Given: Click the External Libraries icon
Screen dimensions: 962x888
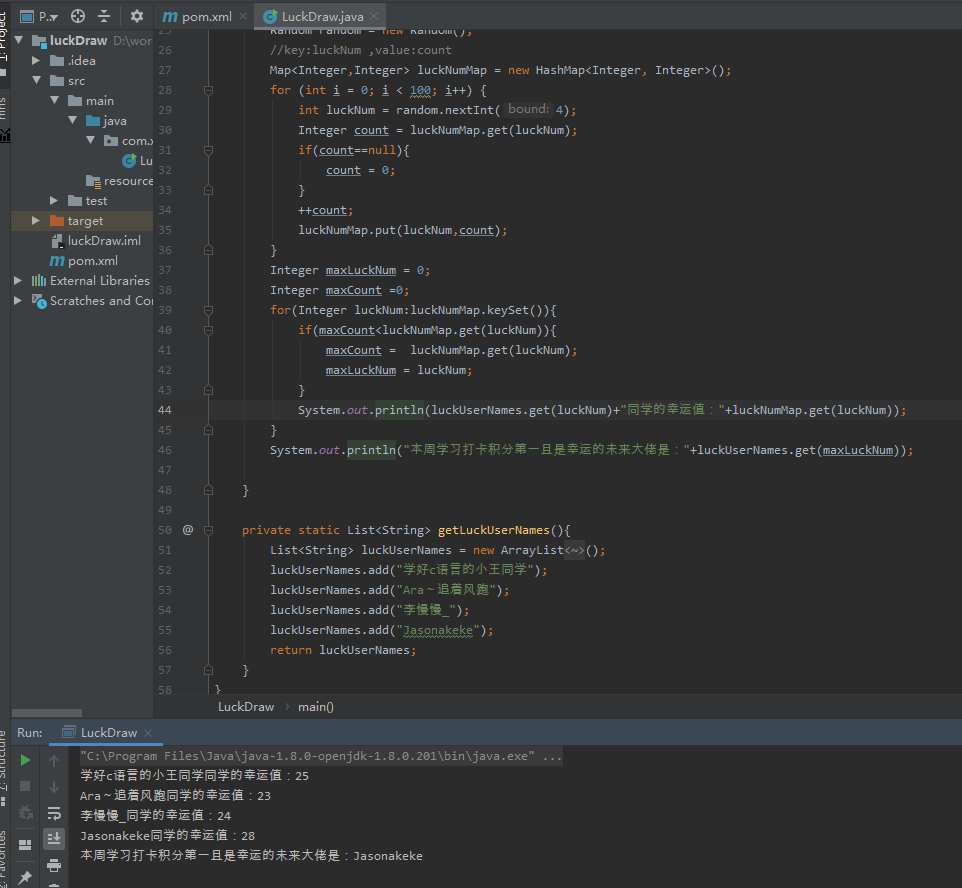Looking at the screenshot, I should tap(39, 280).
